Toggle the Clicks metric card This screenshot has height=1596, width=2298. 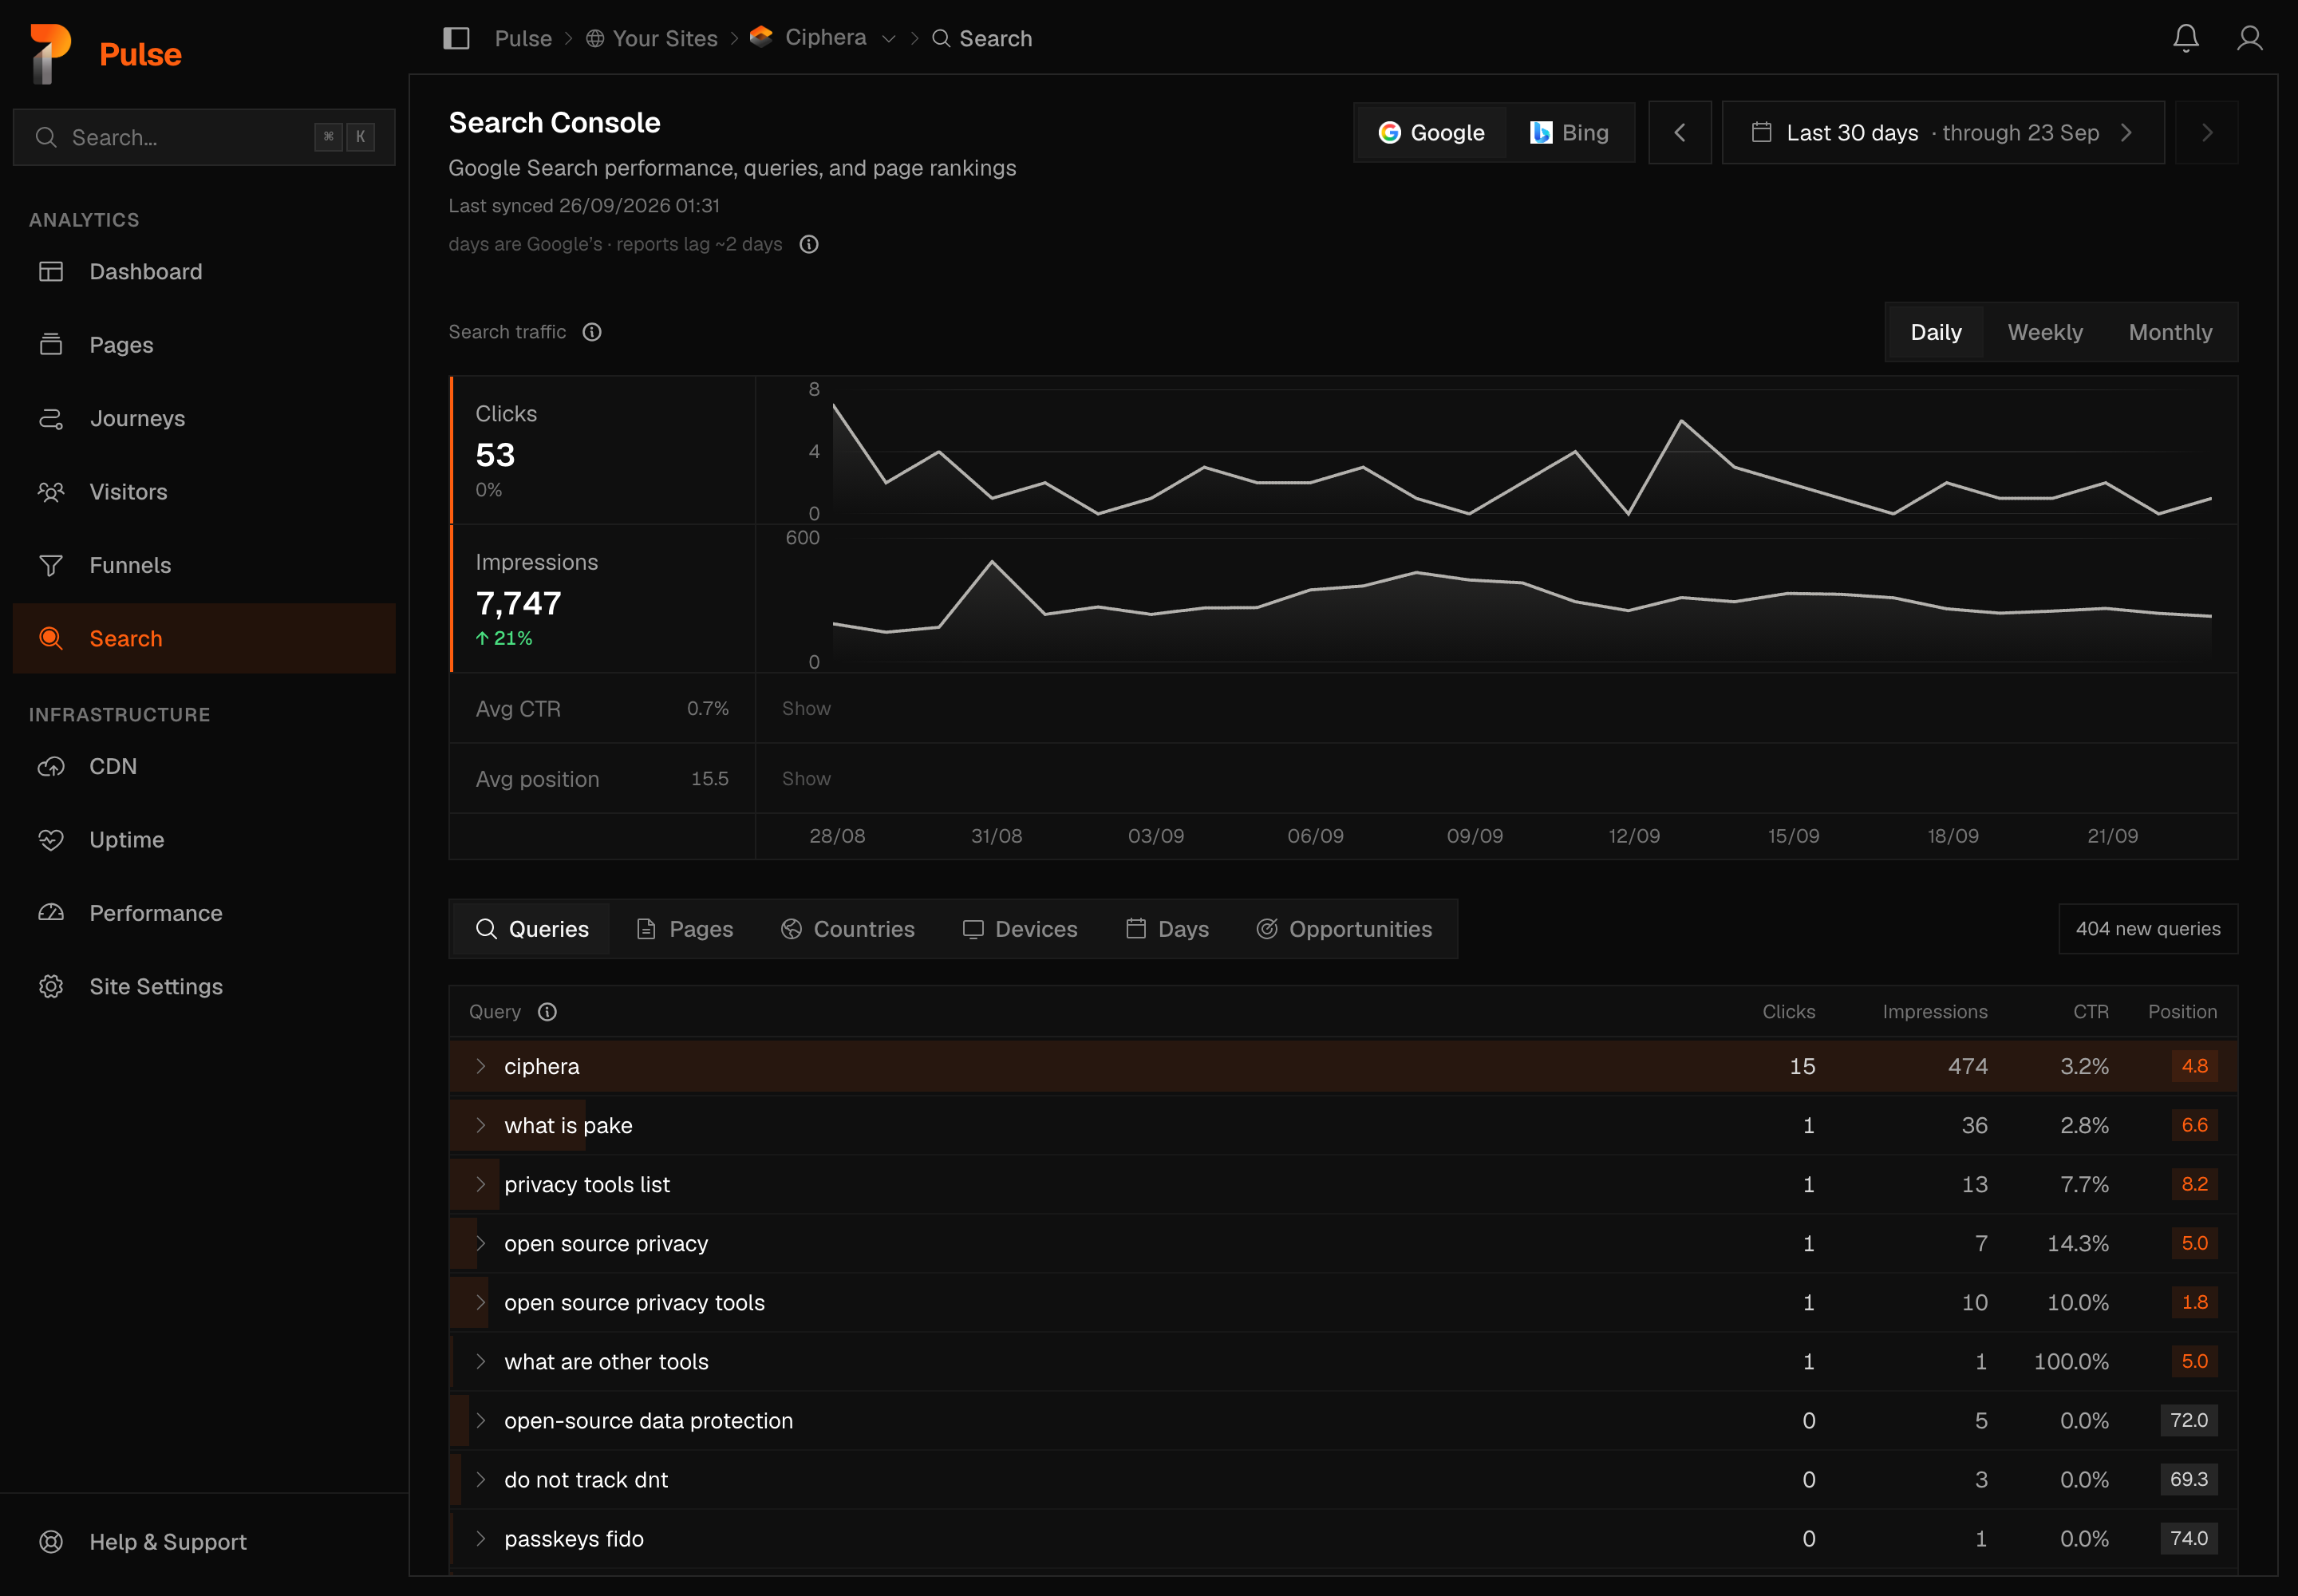pyautogui.click(x=603, y=450)
